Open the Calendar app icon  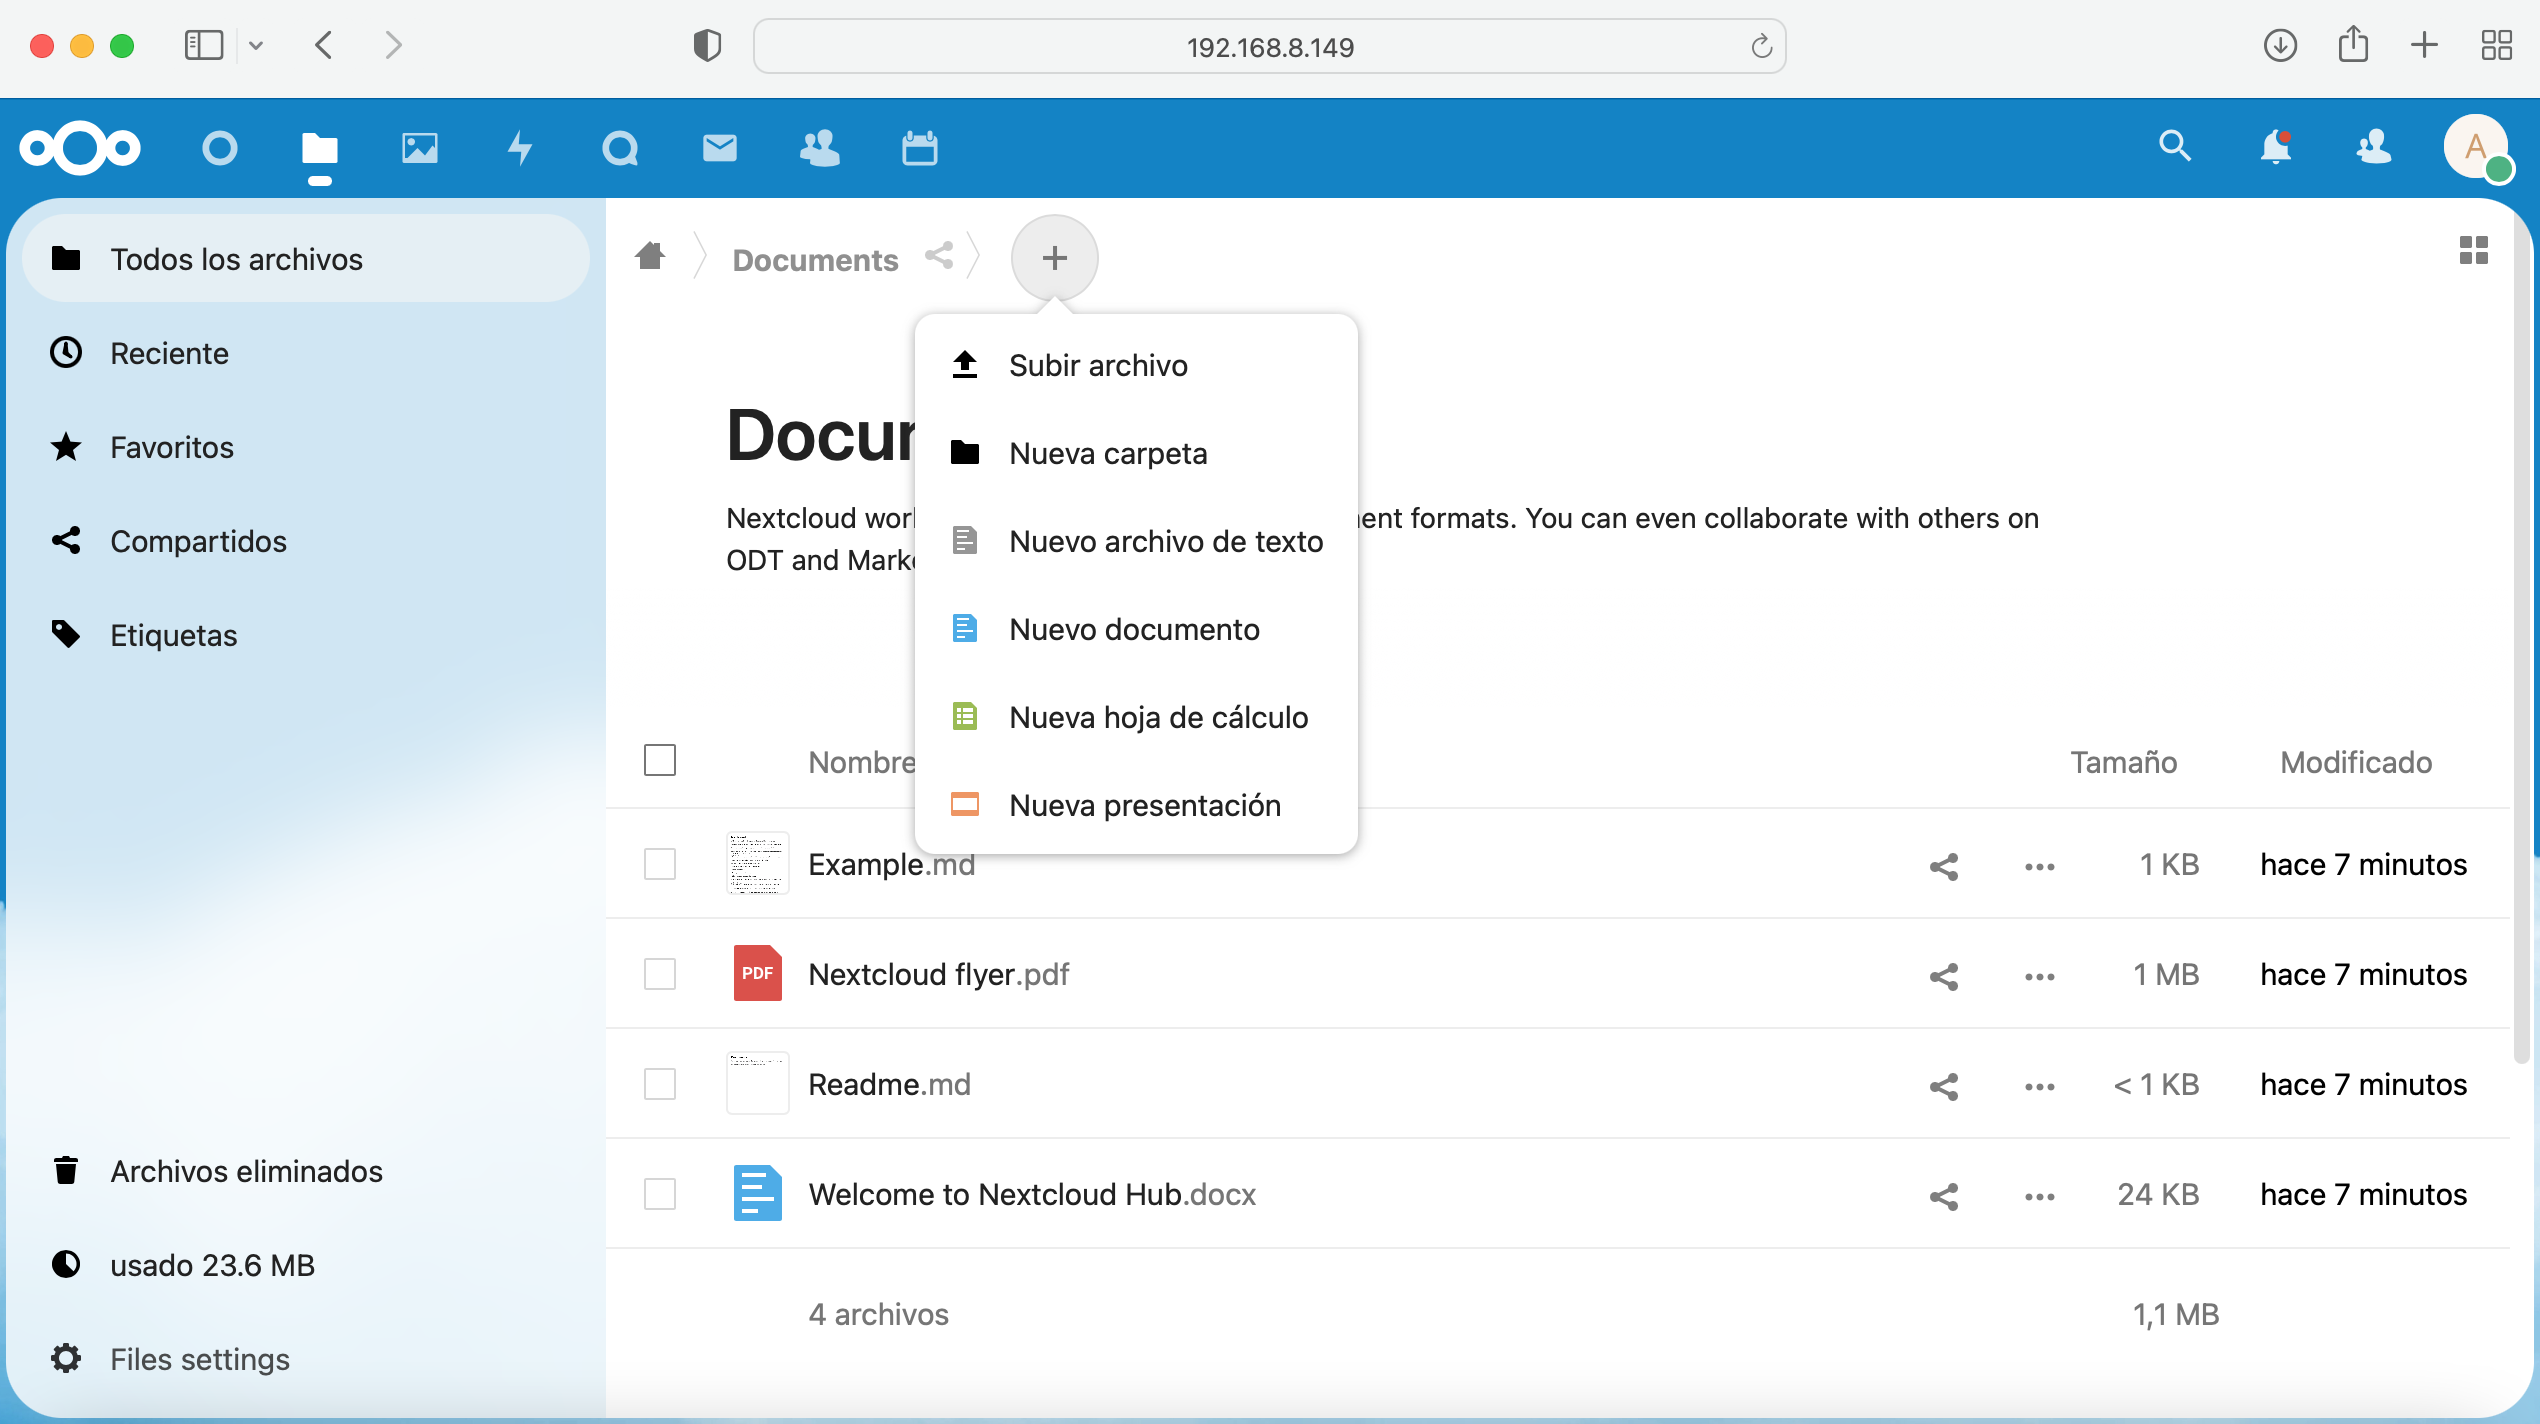pos(919,148)
